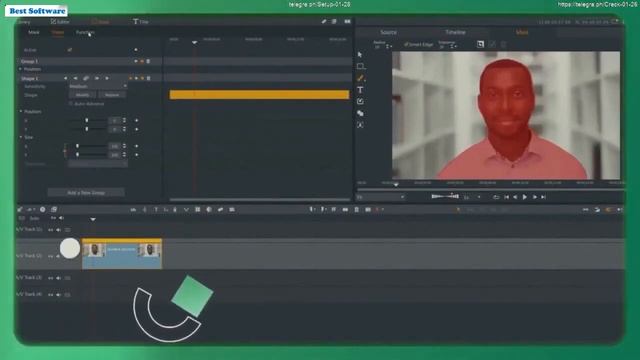Adjust the Position X value stepper
The width and height of the screenshot is (640, 360).
124,120
